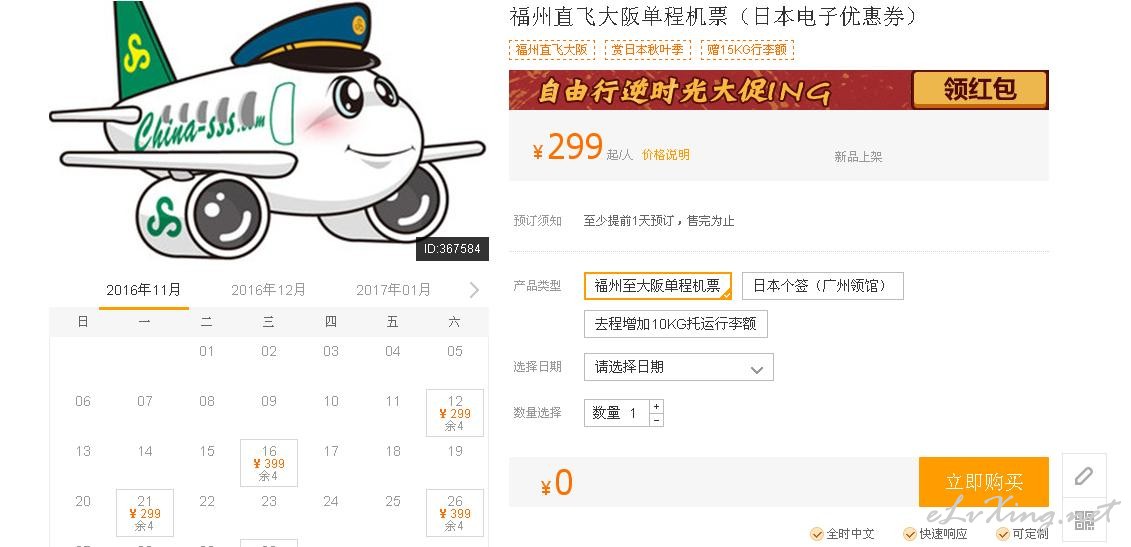
Task: Increase quantity with the plus stepper
Action: coord(656,406)
